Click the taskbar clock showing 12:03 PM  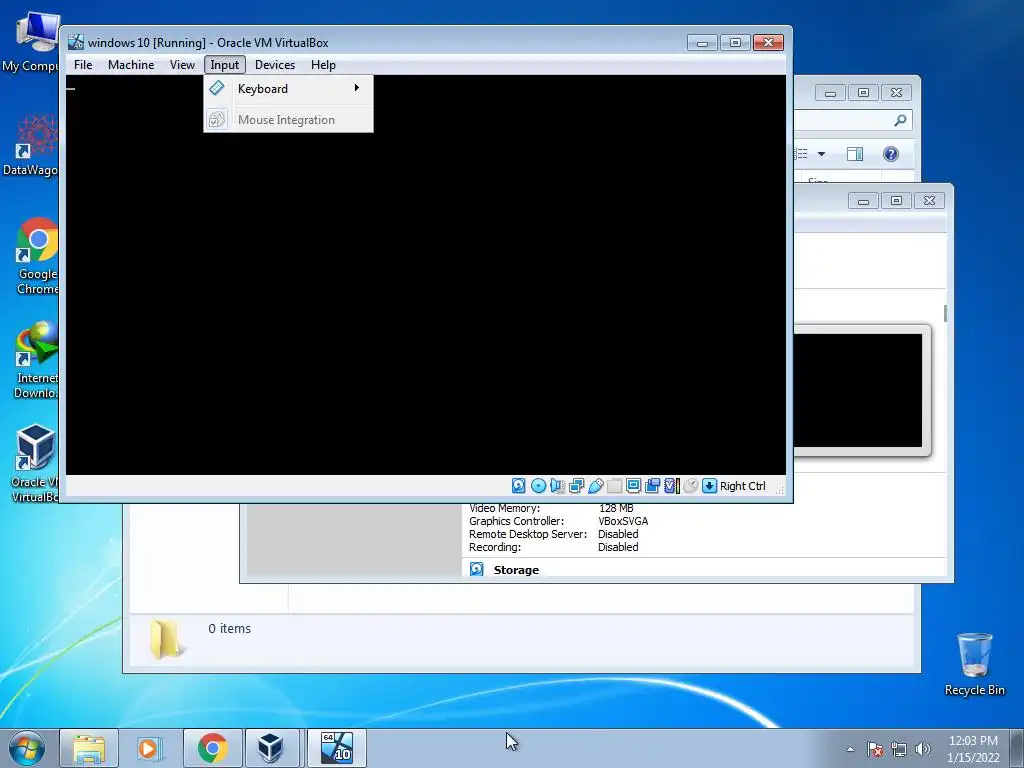click(x=973, y=749)
